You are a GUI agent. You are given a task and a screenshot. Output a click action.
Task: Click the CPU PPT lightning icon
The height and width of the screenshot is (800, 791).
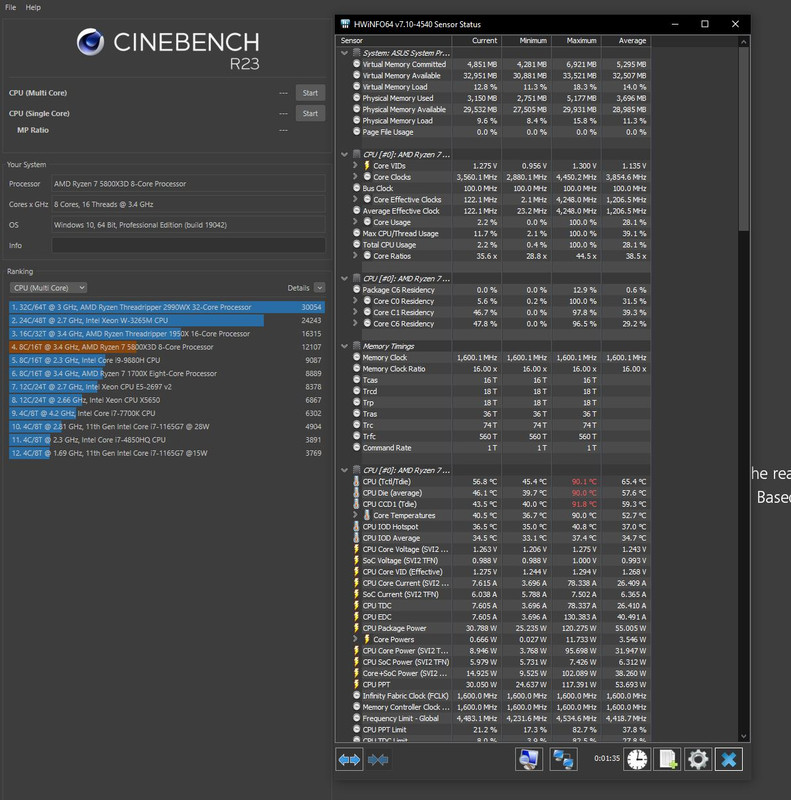click(356, 684)
